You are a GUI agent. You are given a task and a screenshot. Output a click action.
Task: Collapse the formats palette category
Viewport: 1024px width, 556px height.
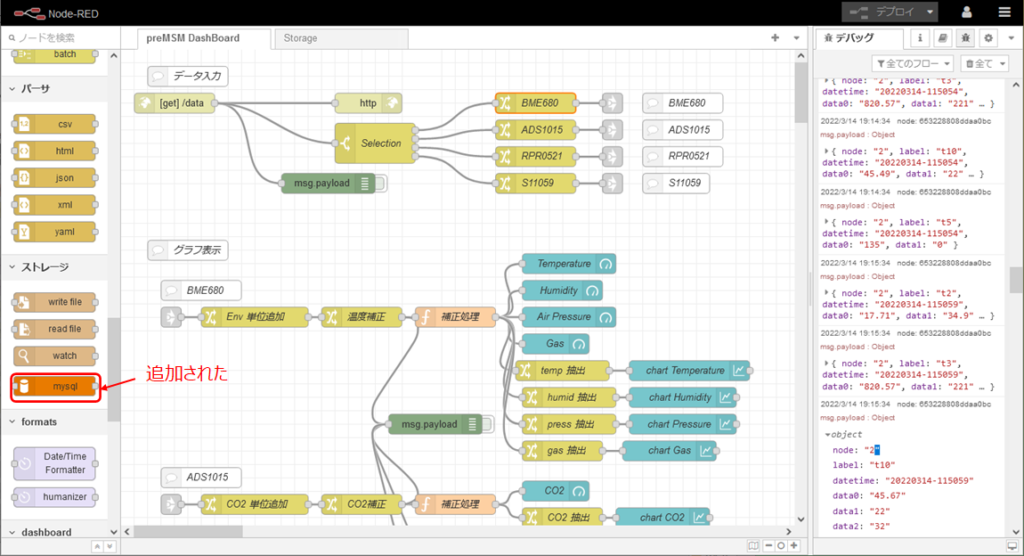pyautogui.click(x=55, y=422)
